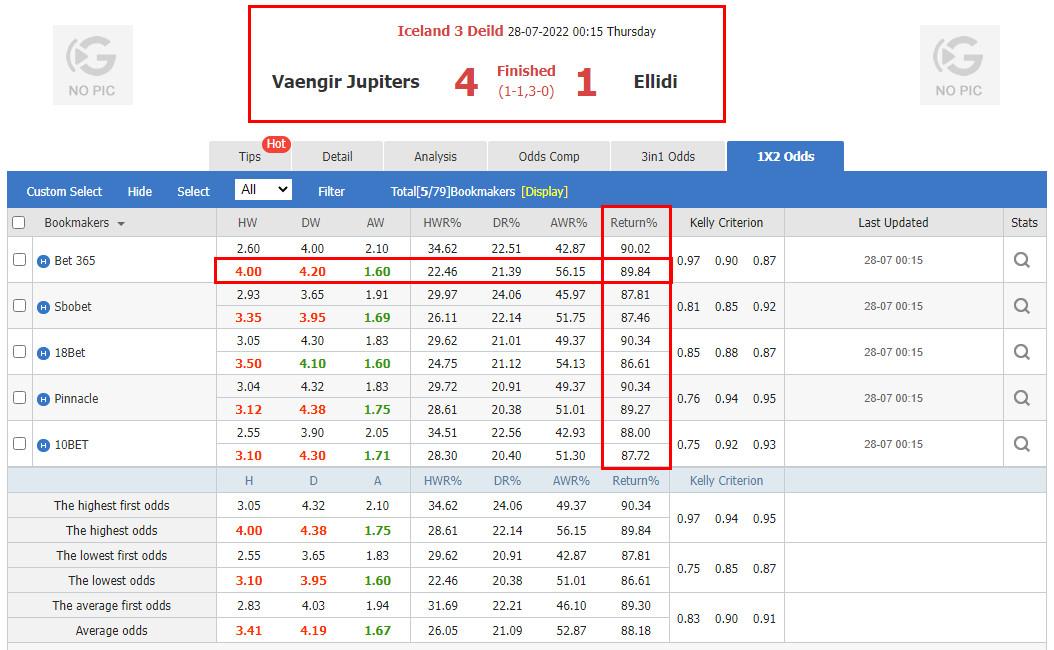Click Vaengir Jupiters team logo placeholder
The image size is (1054, 650).
[x=92, y=66]
